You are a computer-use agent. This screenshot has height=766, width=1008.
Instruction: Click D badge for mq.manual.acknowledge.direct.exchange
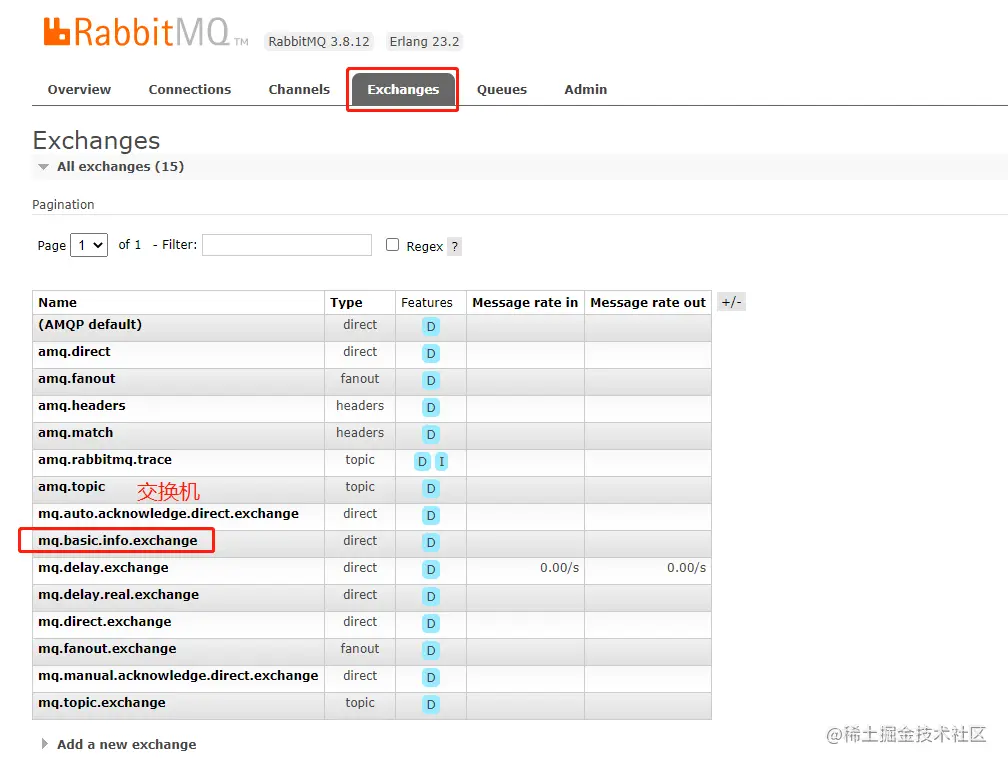click(431, 677)
